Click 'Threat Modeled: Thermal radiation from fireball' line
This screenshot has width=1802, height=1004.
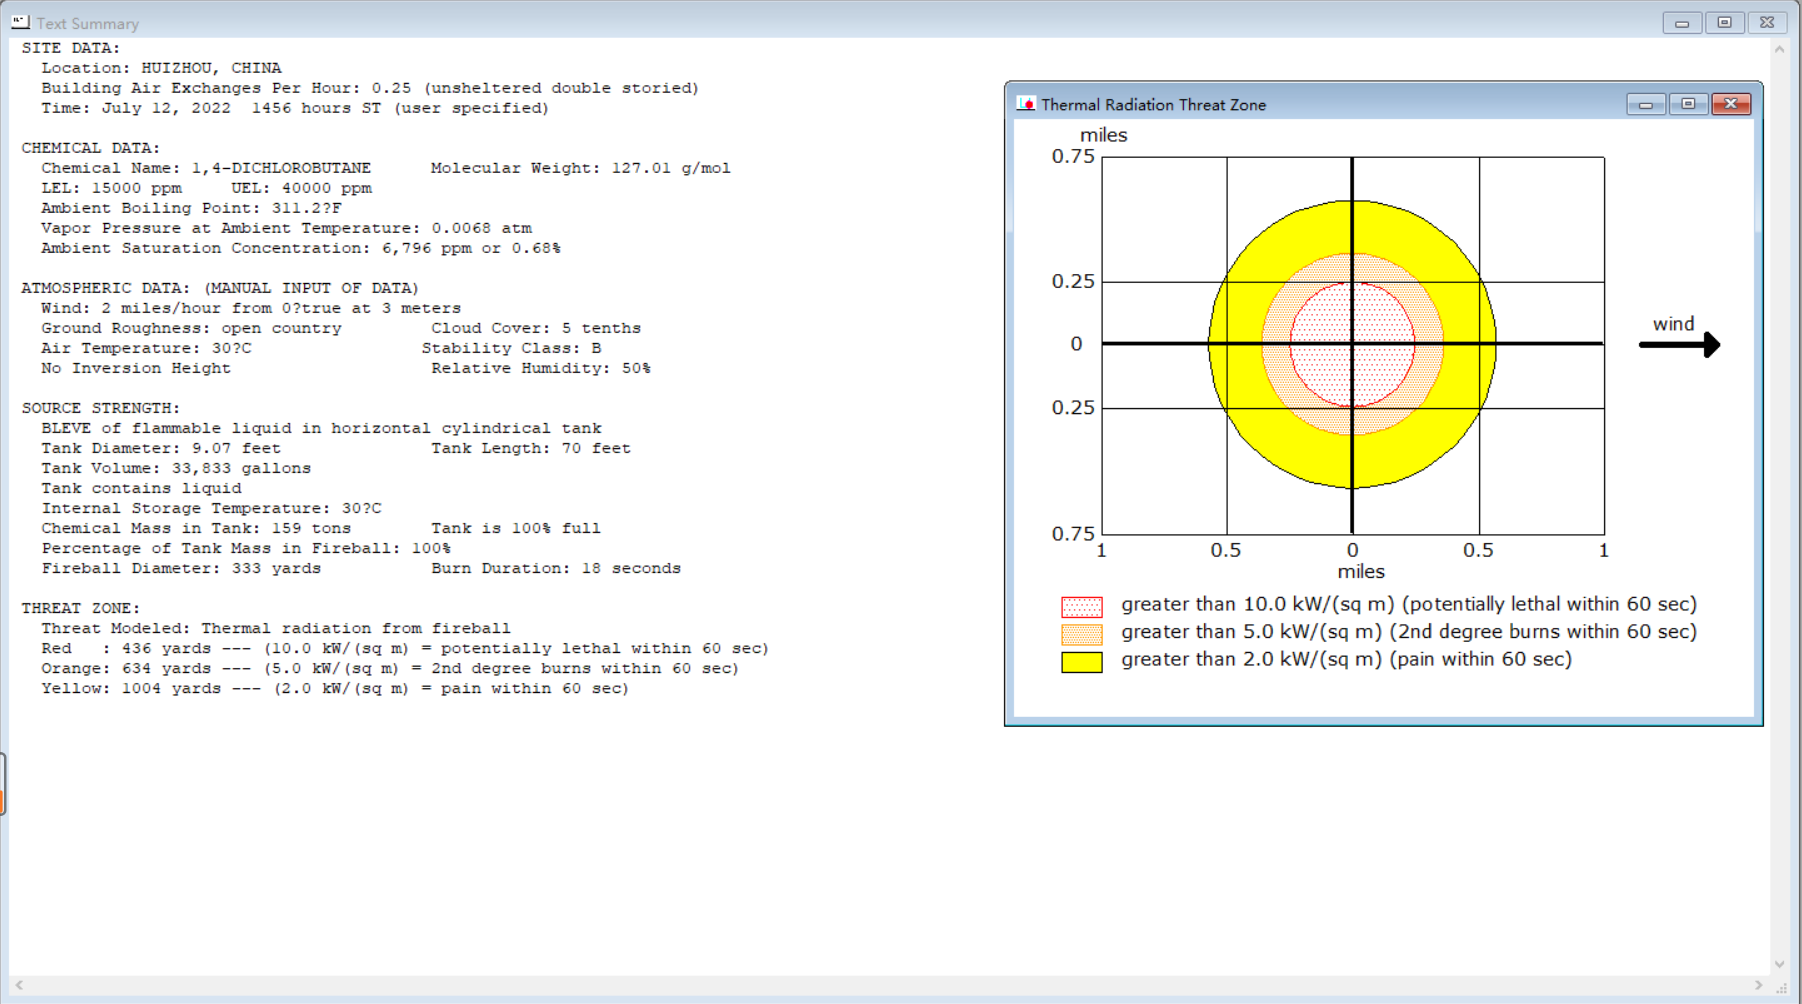[x=276, y=628]
